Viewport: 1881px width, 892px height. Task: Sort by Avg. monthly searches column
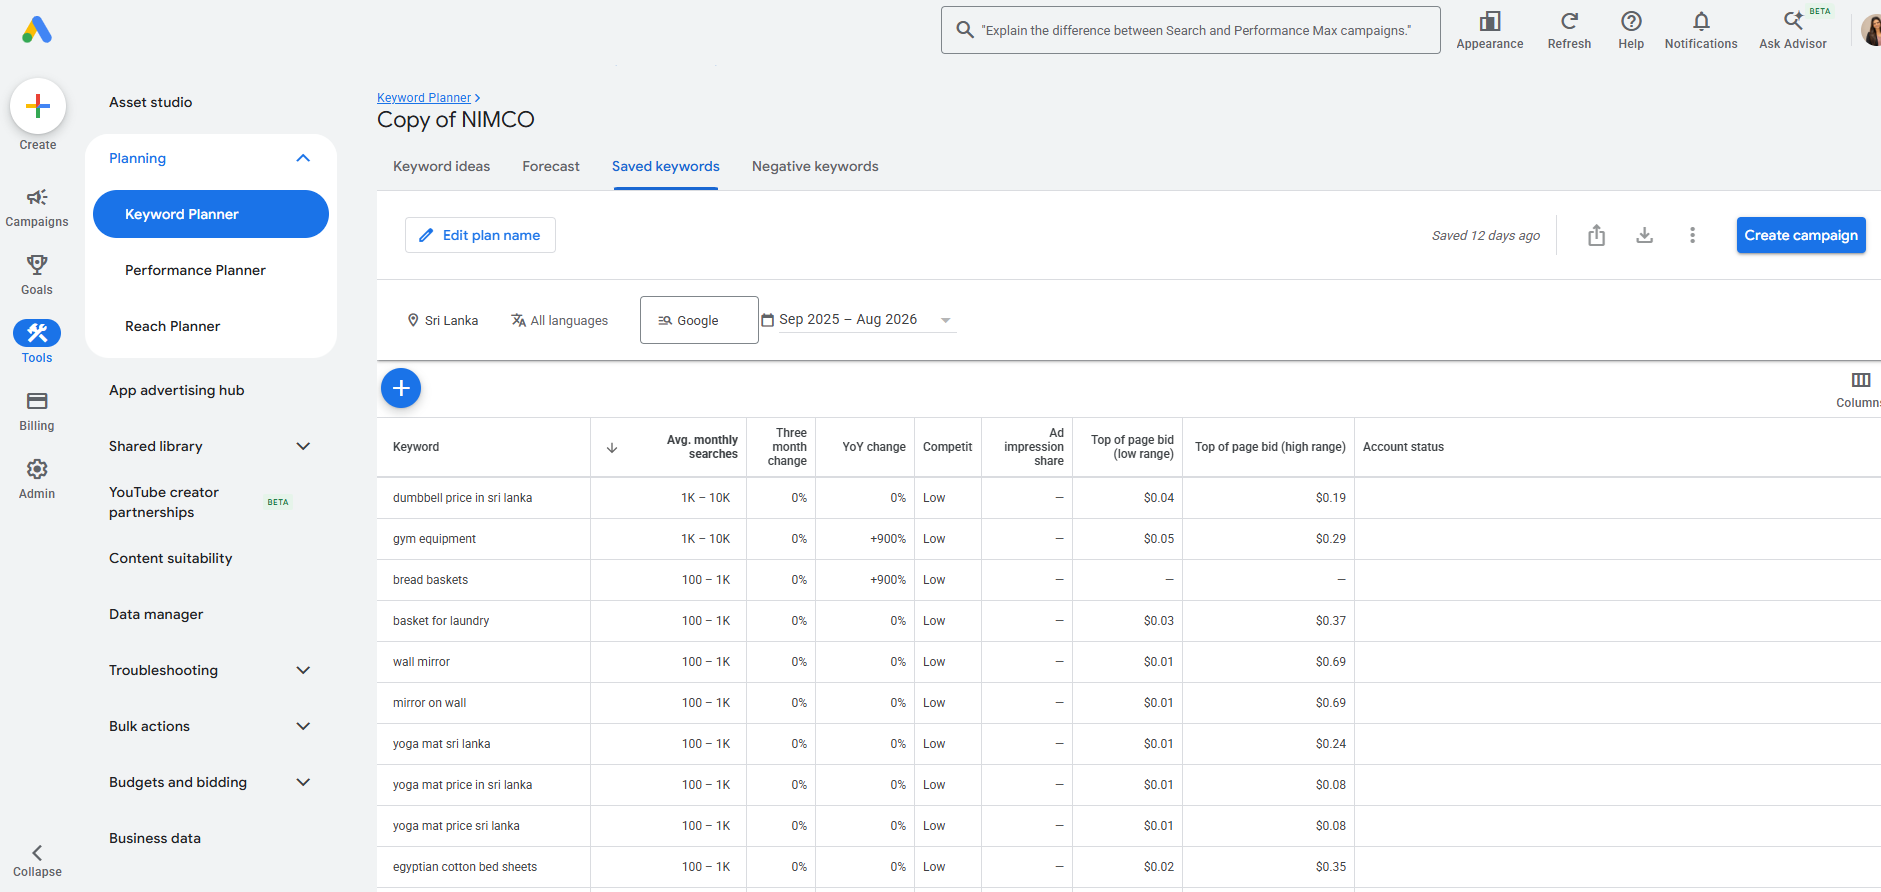point(702,447)
